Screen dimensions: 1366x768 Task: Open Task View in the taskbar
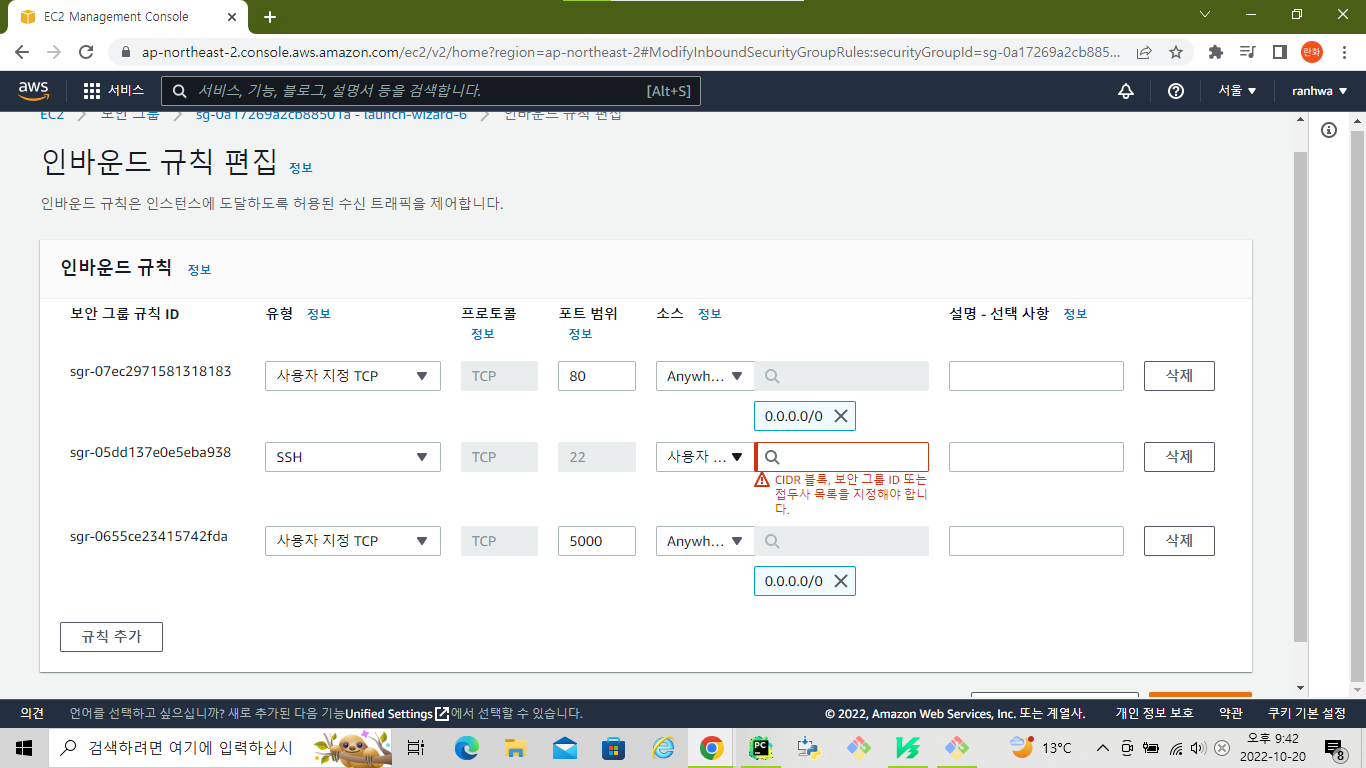[416, 747]
